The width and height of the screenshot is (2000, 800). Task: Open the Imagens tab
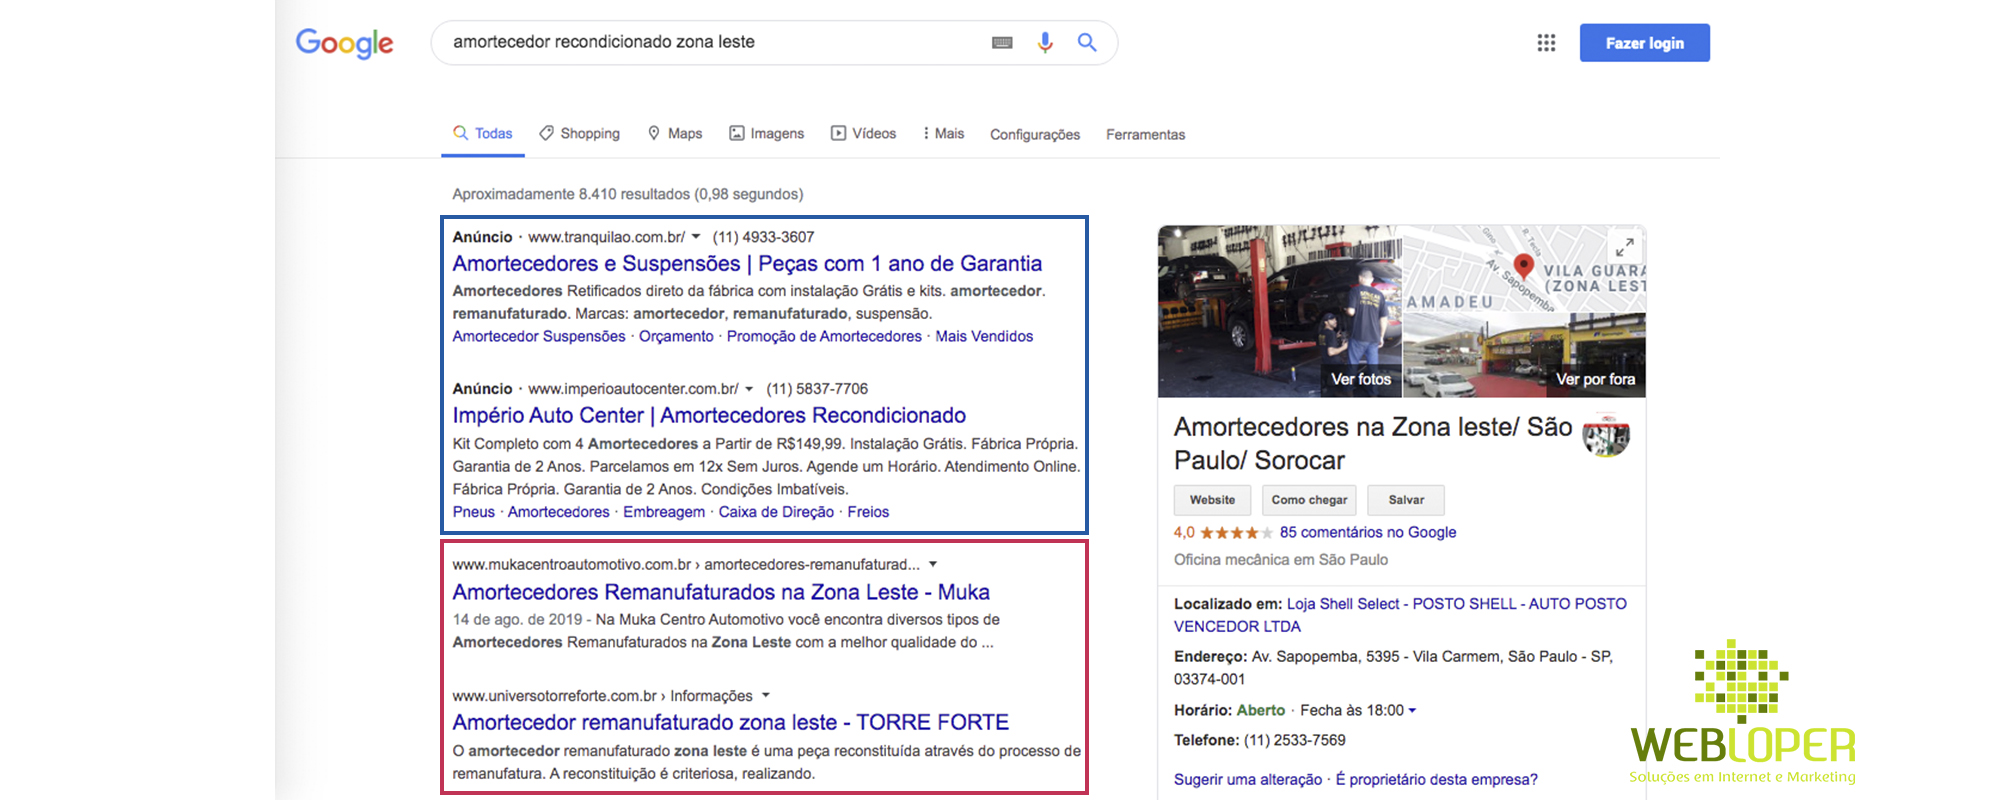[x=767, y=133]
